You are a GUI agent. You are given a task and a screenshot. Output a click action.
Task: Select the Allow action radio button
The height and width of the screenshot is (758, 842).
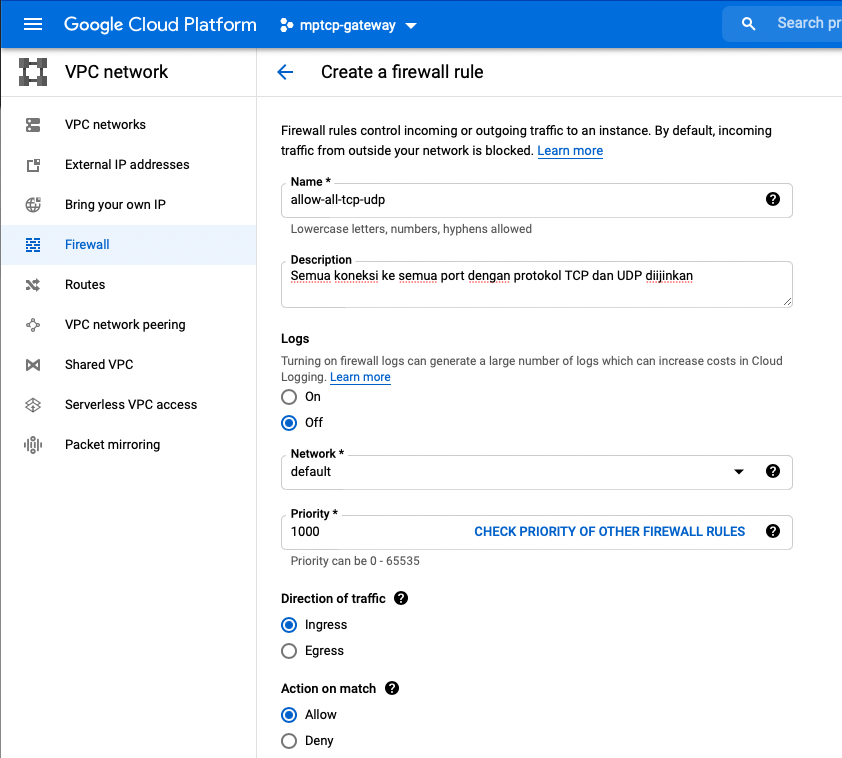coord(289,715)
